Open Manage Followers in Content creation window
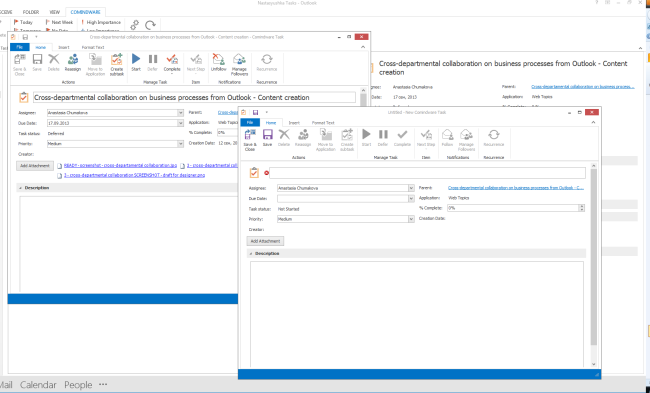Viewport: 650px width, 393px height. (x=239, y=65)
